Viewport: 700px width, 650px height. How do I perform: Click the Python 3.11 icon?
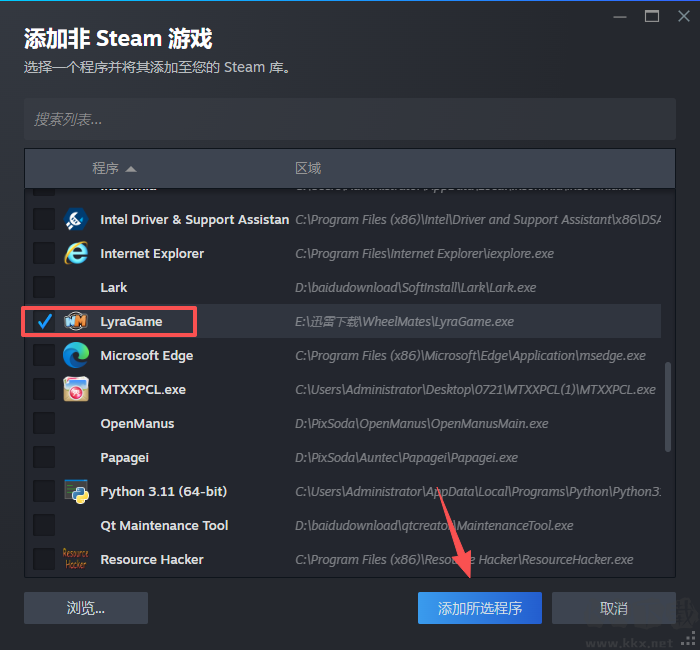[76, 492]
